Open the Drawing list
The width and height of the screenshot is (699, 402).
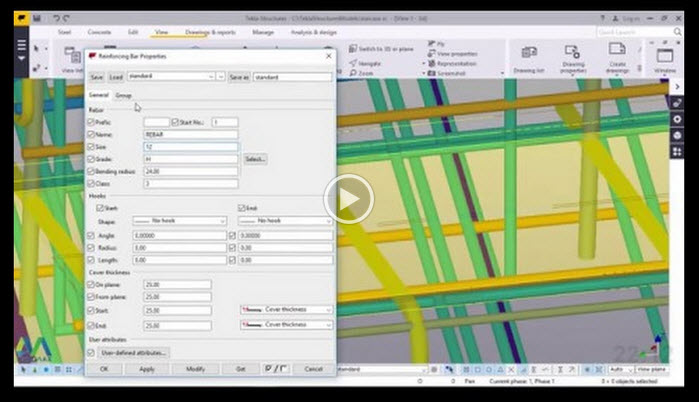click(529, 59)
